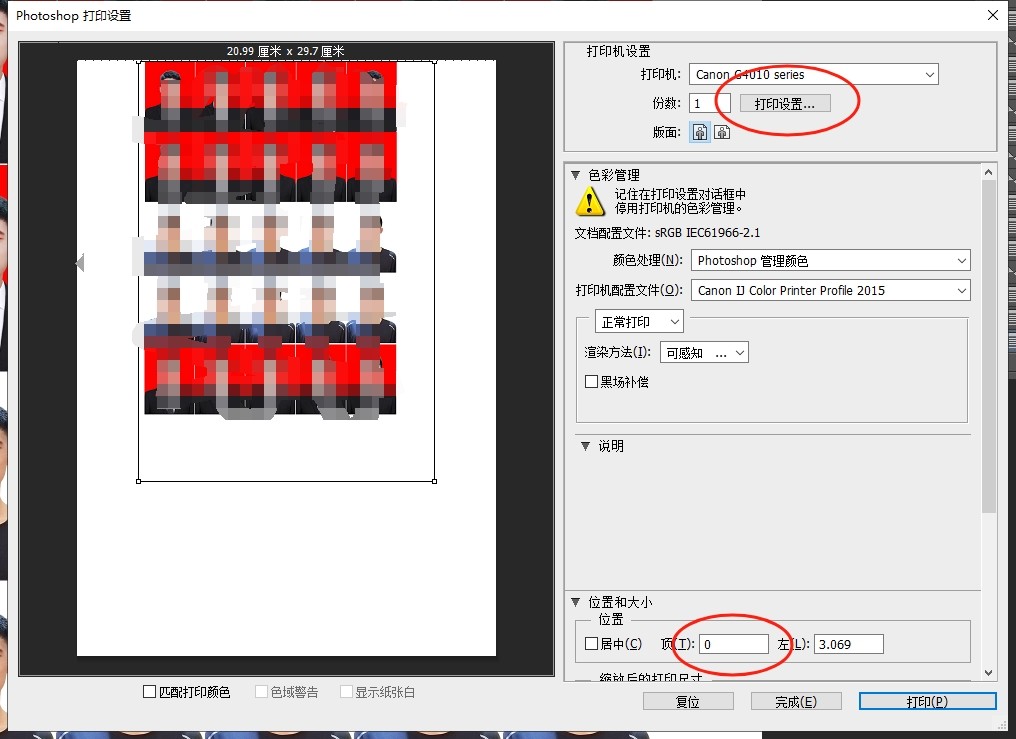Click the top-left bounding box handle in preview
Screen dimensions: 1016x739
[139, 62]
